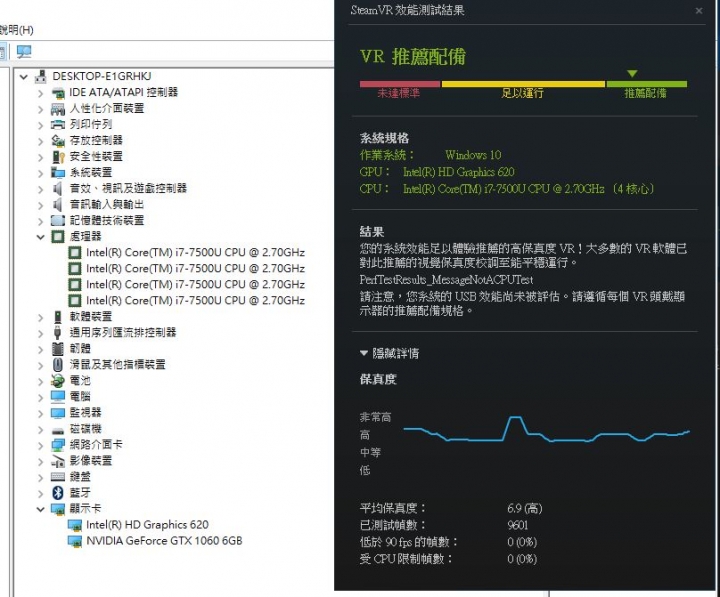
Task: Click the 影像裝置 imaging icon
Action: tap(58, 461)
